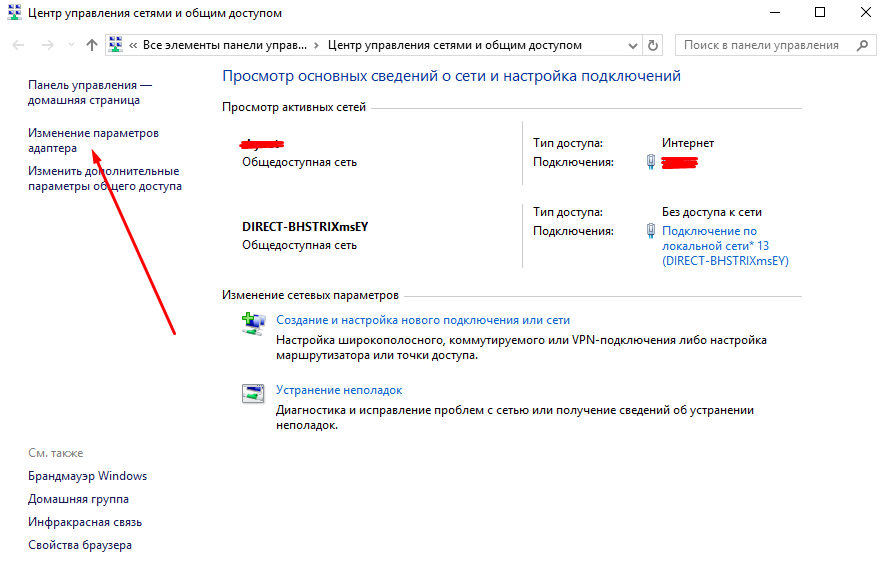Viewport: 889px width, 572px height.
Task: Go back with the back arrow
Action: (18, 45)
